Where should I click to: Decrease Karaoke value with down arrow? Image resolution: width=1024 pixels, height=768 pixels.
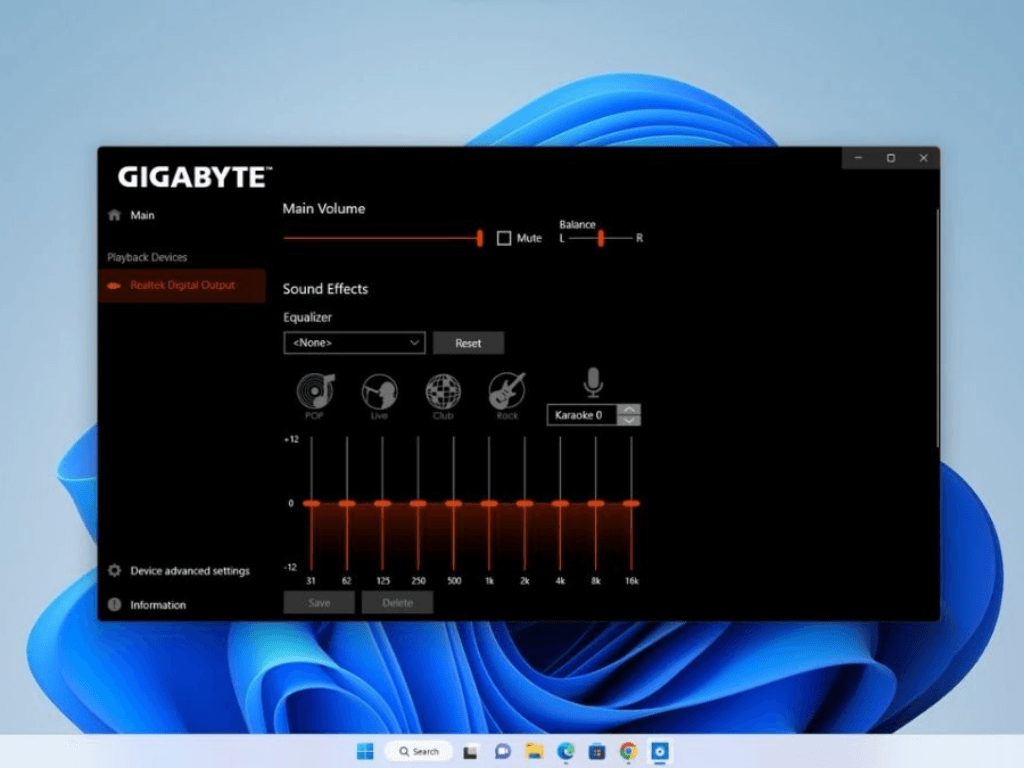click(630, 419)
